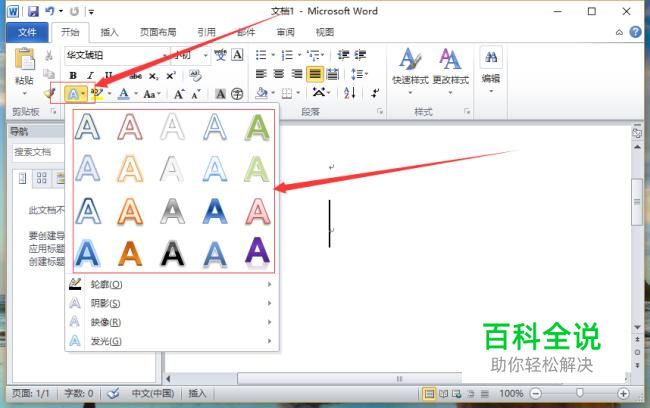
Task: Toggle Character Shading A button
Action: click(x=220, y=94)
